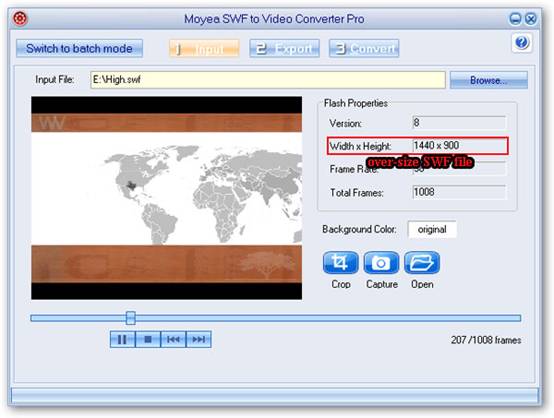
Task: Click the Width x Height value 1440 x 900
Action: click(x=459, y=145)
